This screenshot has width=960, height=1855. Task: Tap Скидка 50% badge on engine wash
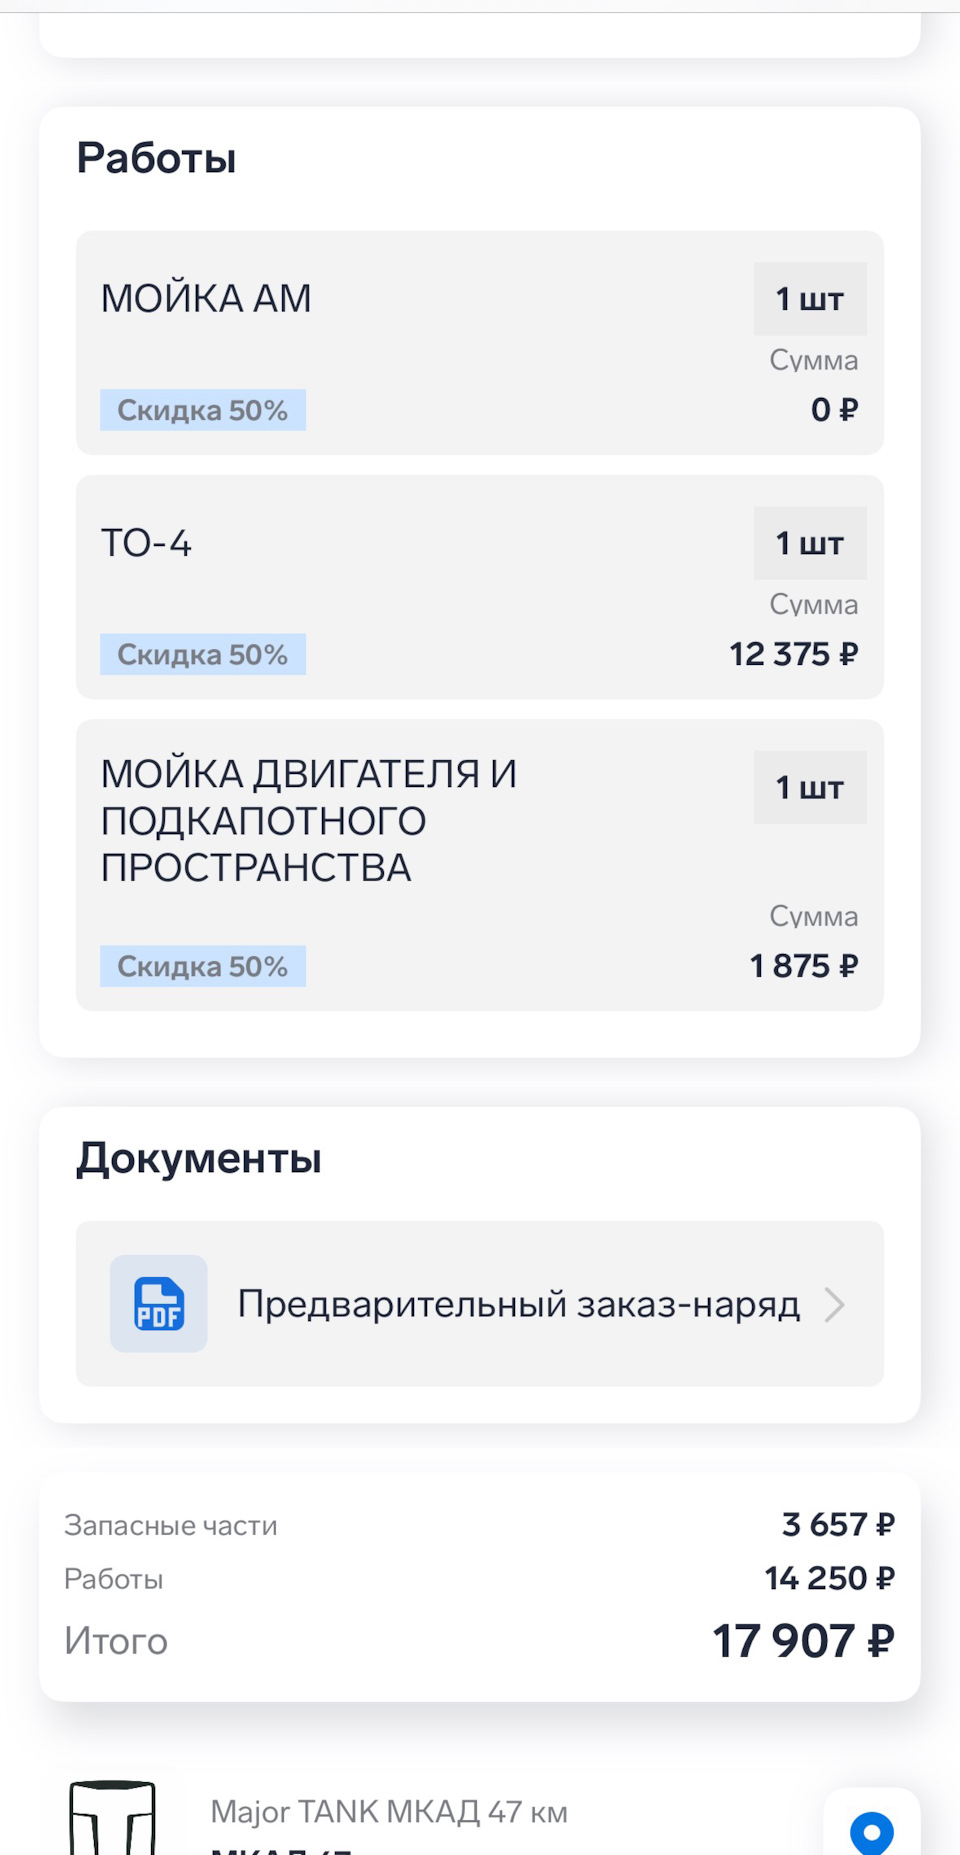pos(203,967)
